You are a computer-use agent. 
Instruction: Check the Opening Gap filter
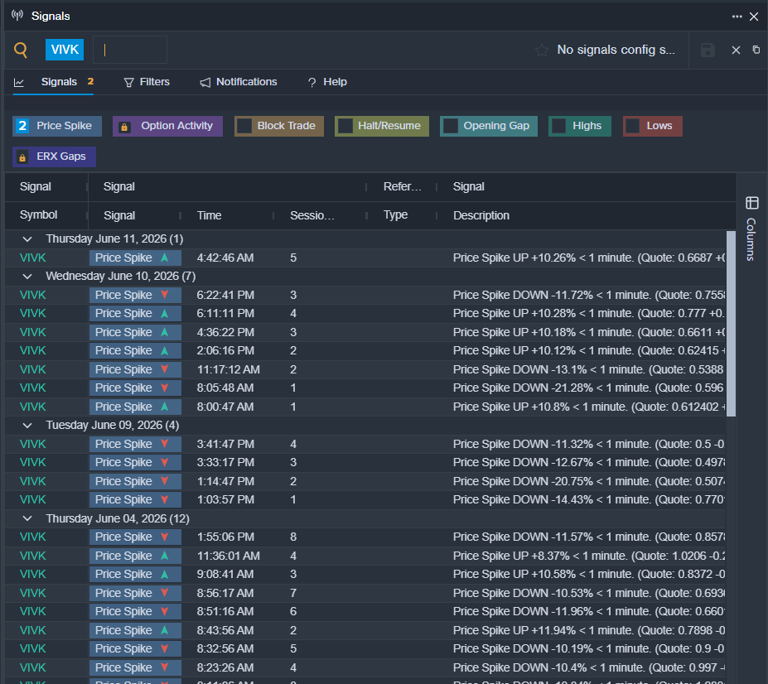[450, 126]
